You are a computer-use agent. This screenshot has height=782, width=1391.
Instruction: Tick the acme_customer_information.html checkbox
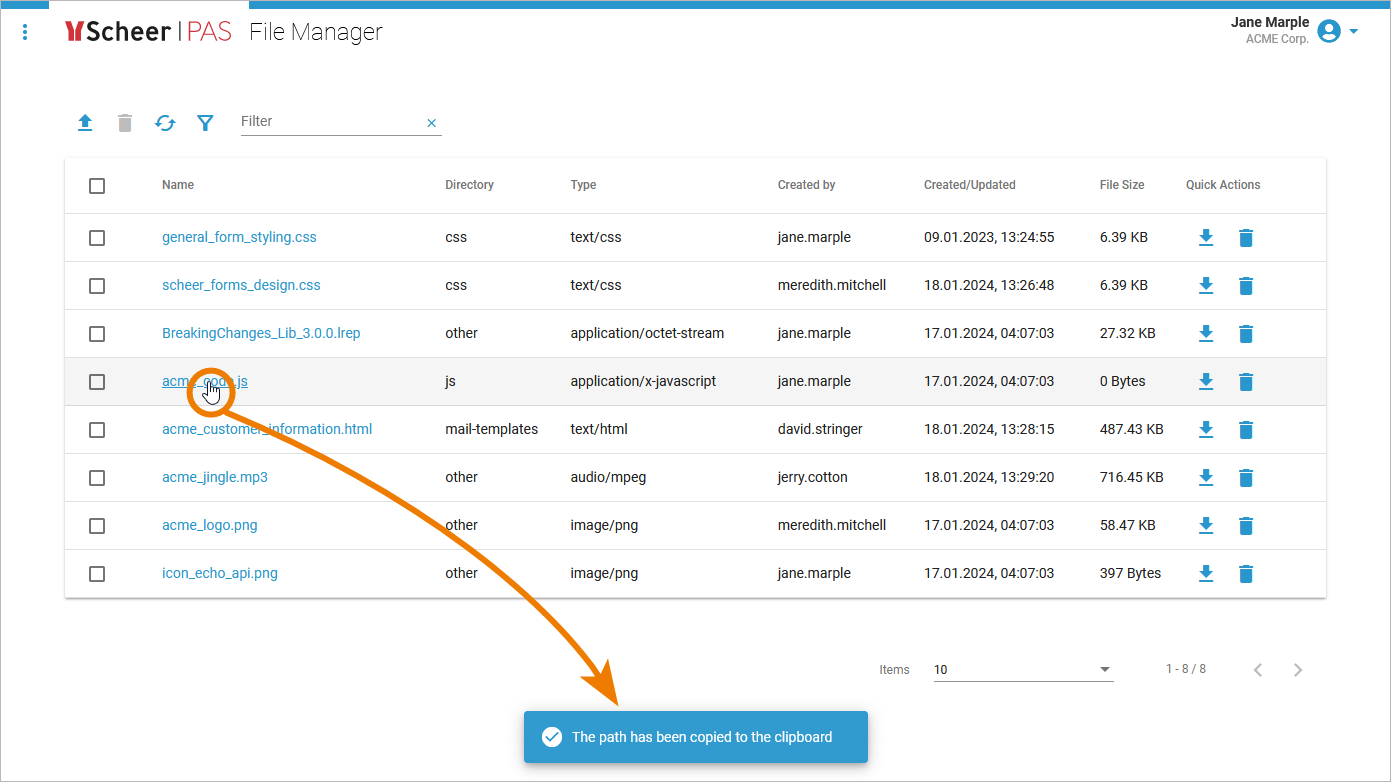click(x=97, y=430)
